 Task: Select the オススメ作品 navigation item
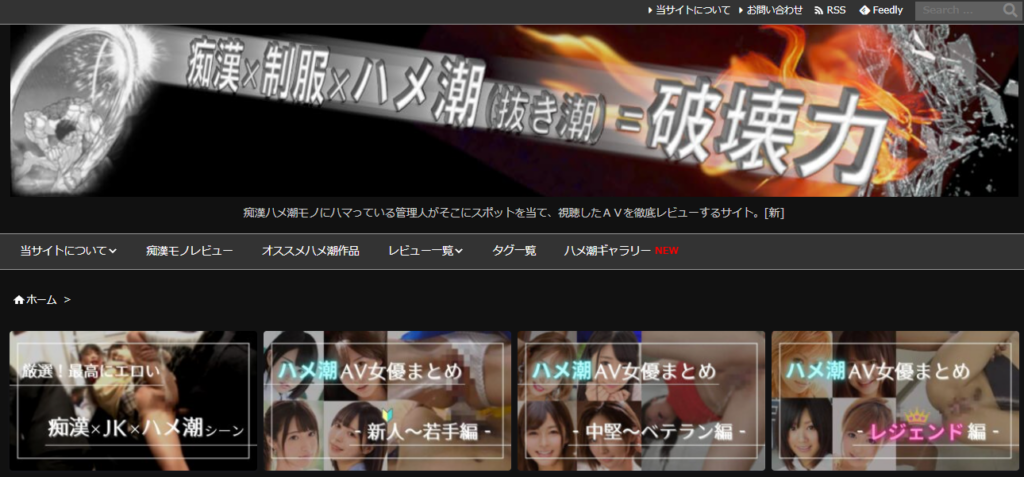coord(310,251)
